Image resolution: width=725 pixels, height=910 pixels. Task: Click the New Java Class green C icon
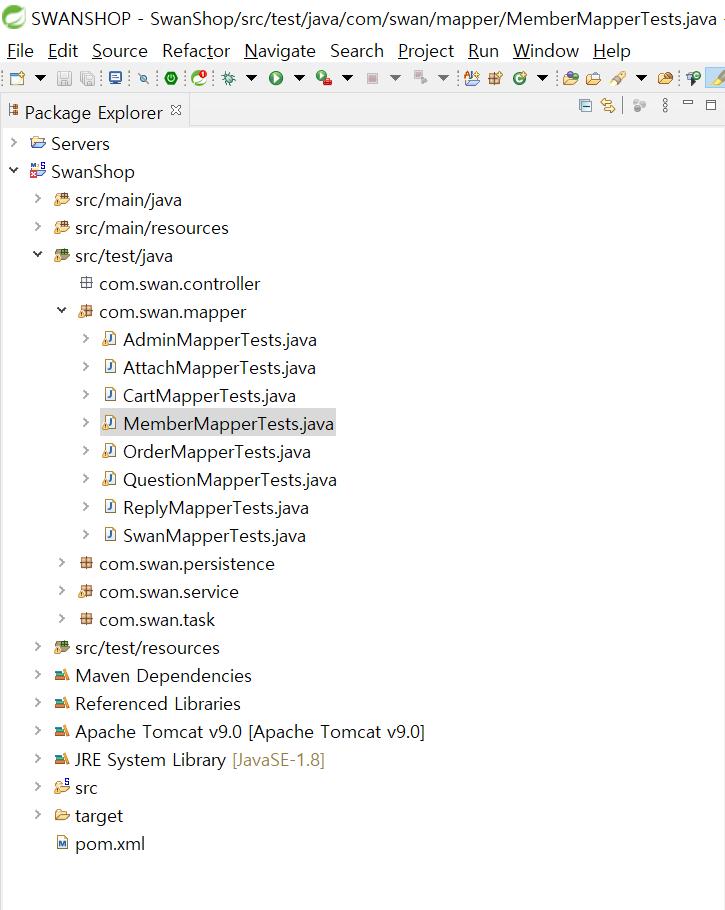pyautogui.click(x=520, y=78)
